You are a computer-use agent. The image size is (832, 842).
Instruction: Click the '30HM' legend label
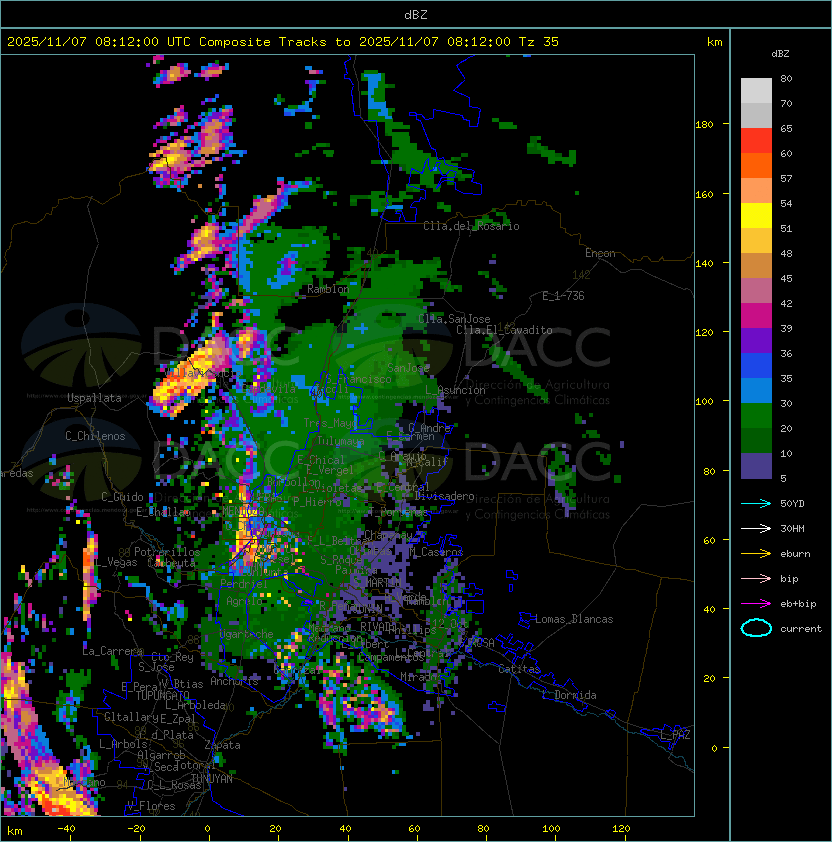792,529
